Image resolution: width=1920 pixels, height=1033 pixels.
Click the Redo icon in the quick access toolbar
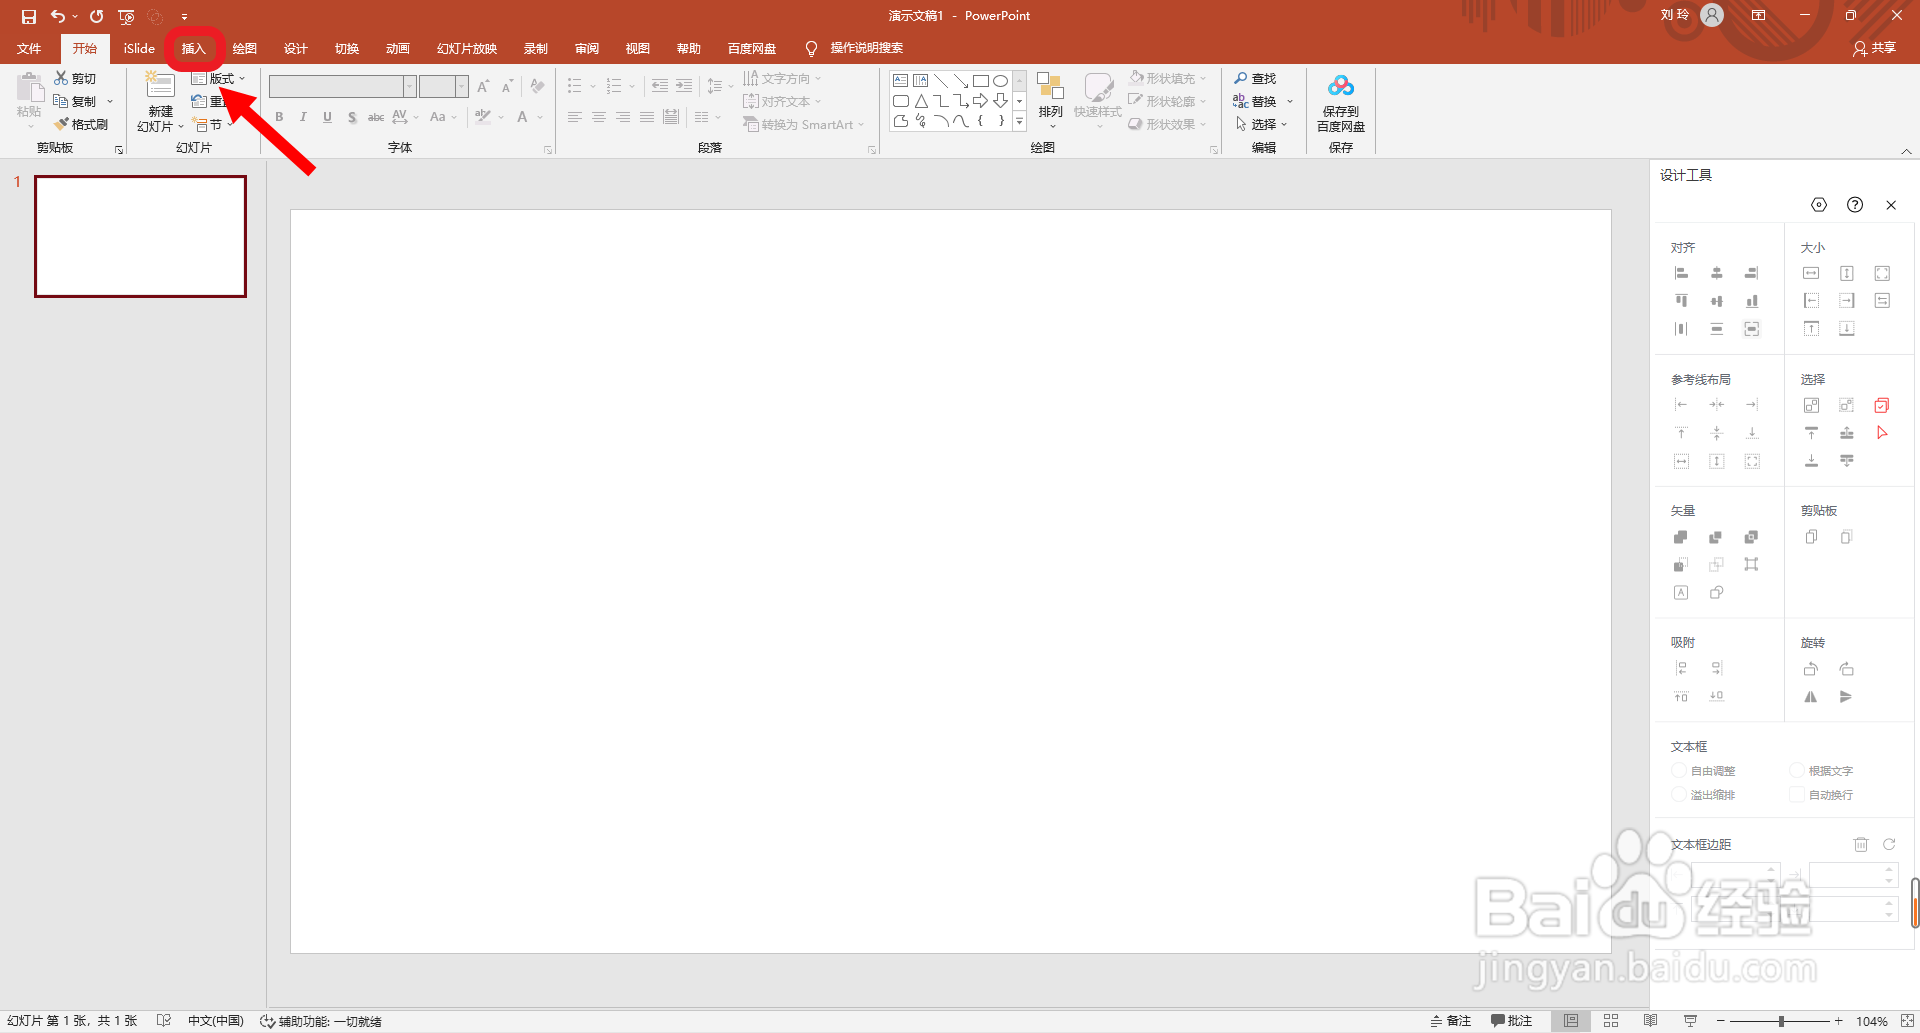[x=96, y=16]
